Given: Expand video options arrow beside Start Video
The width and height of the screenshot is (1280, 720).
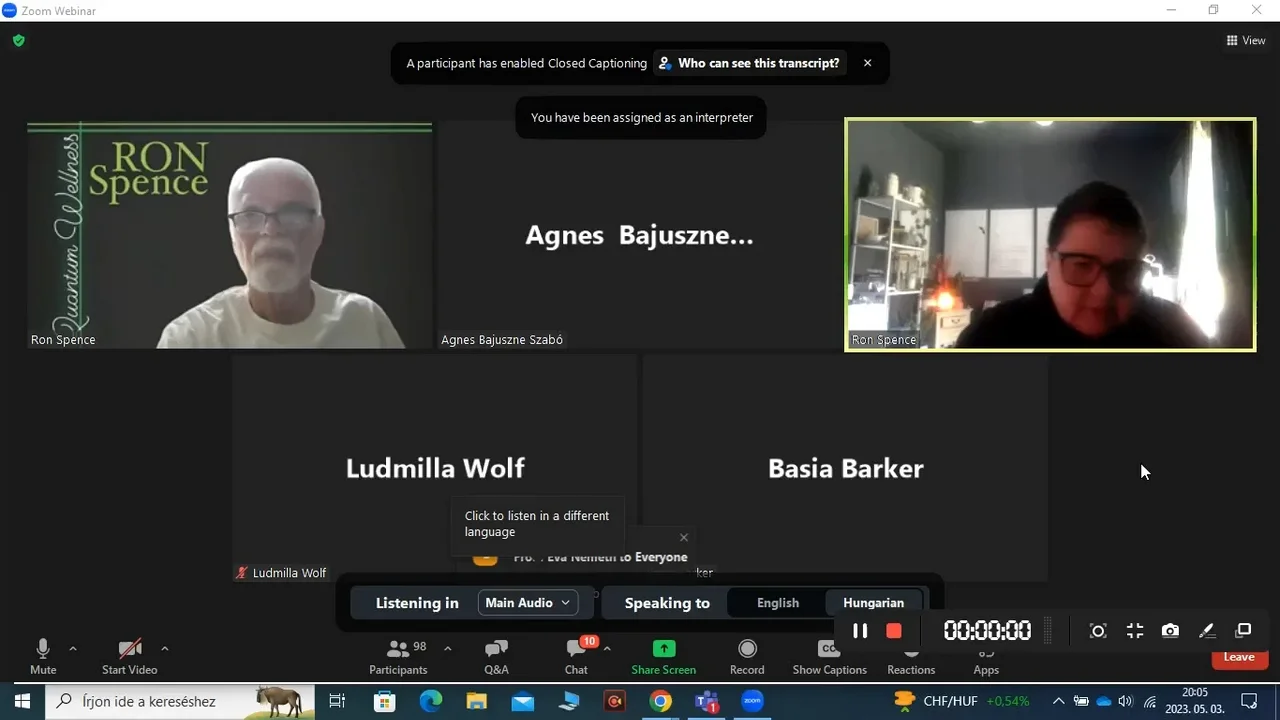Looking at the screenshot, I should [x=165, y=649].
